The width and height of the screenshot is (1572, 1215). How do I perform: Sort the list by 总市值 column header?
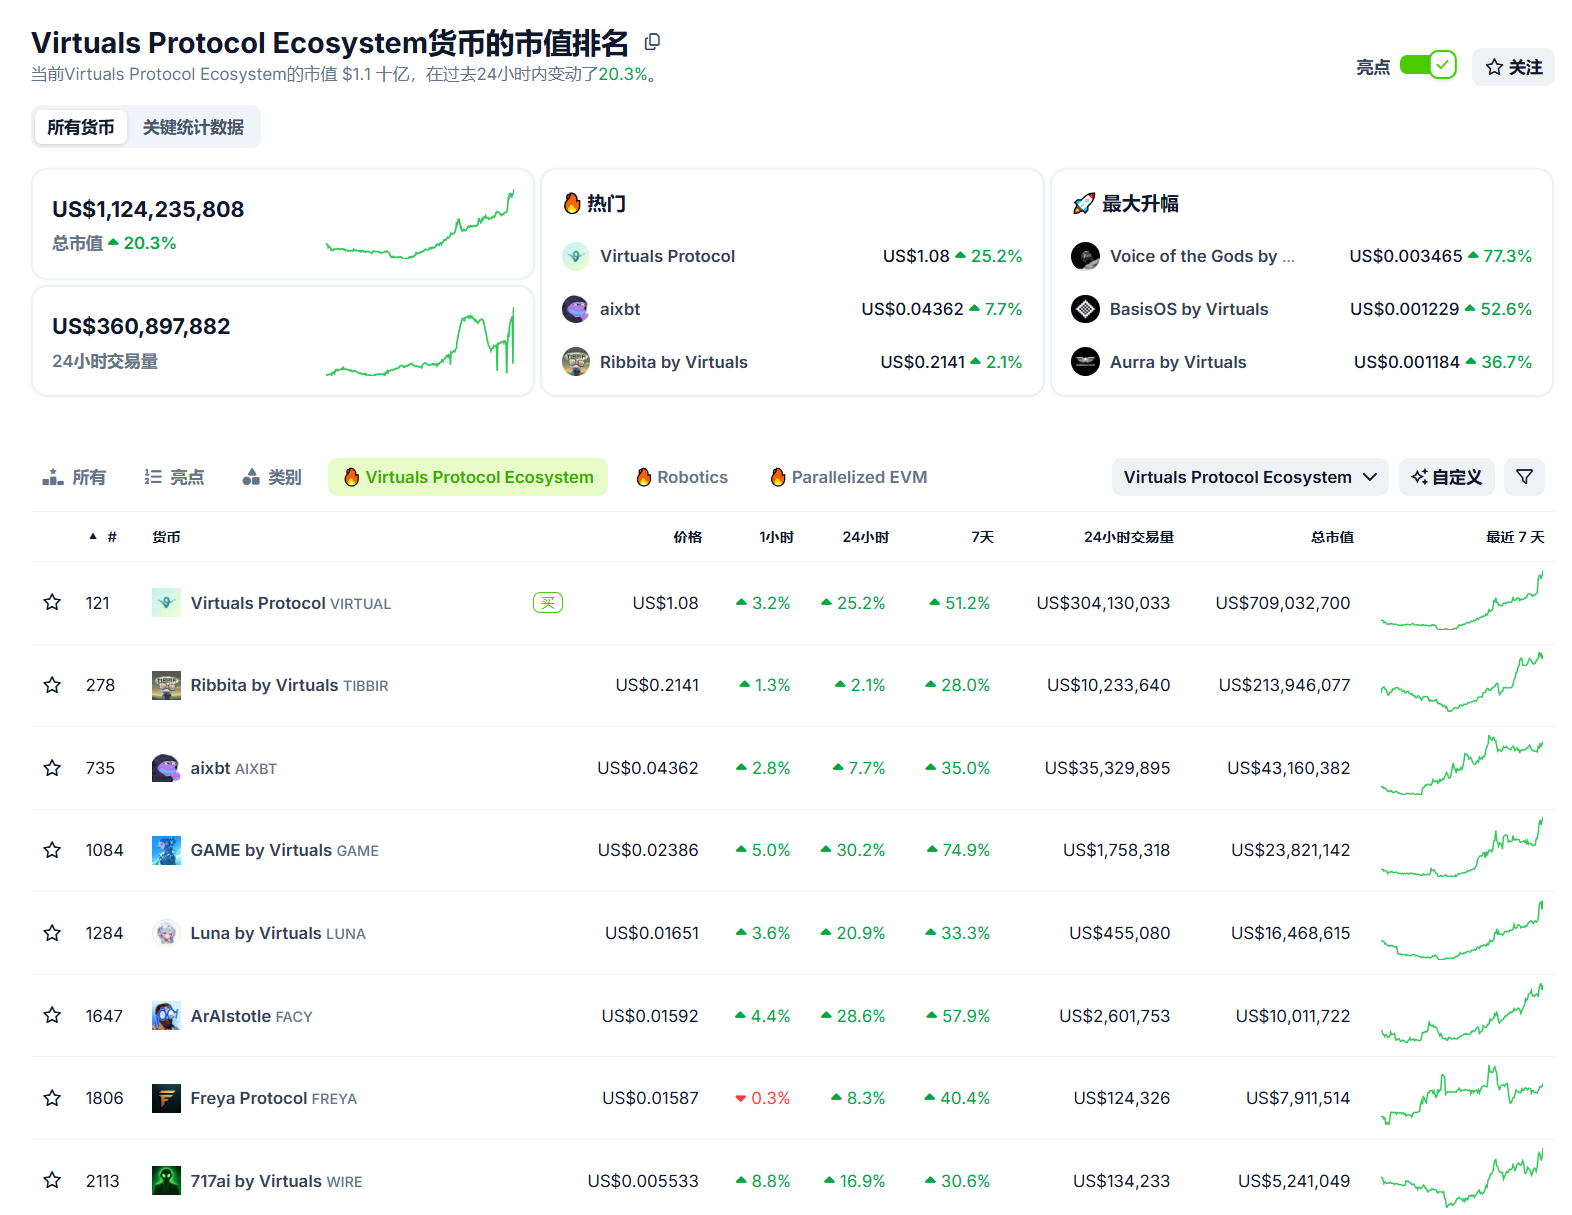pyautogui.click(x=1332, y=537)
